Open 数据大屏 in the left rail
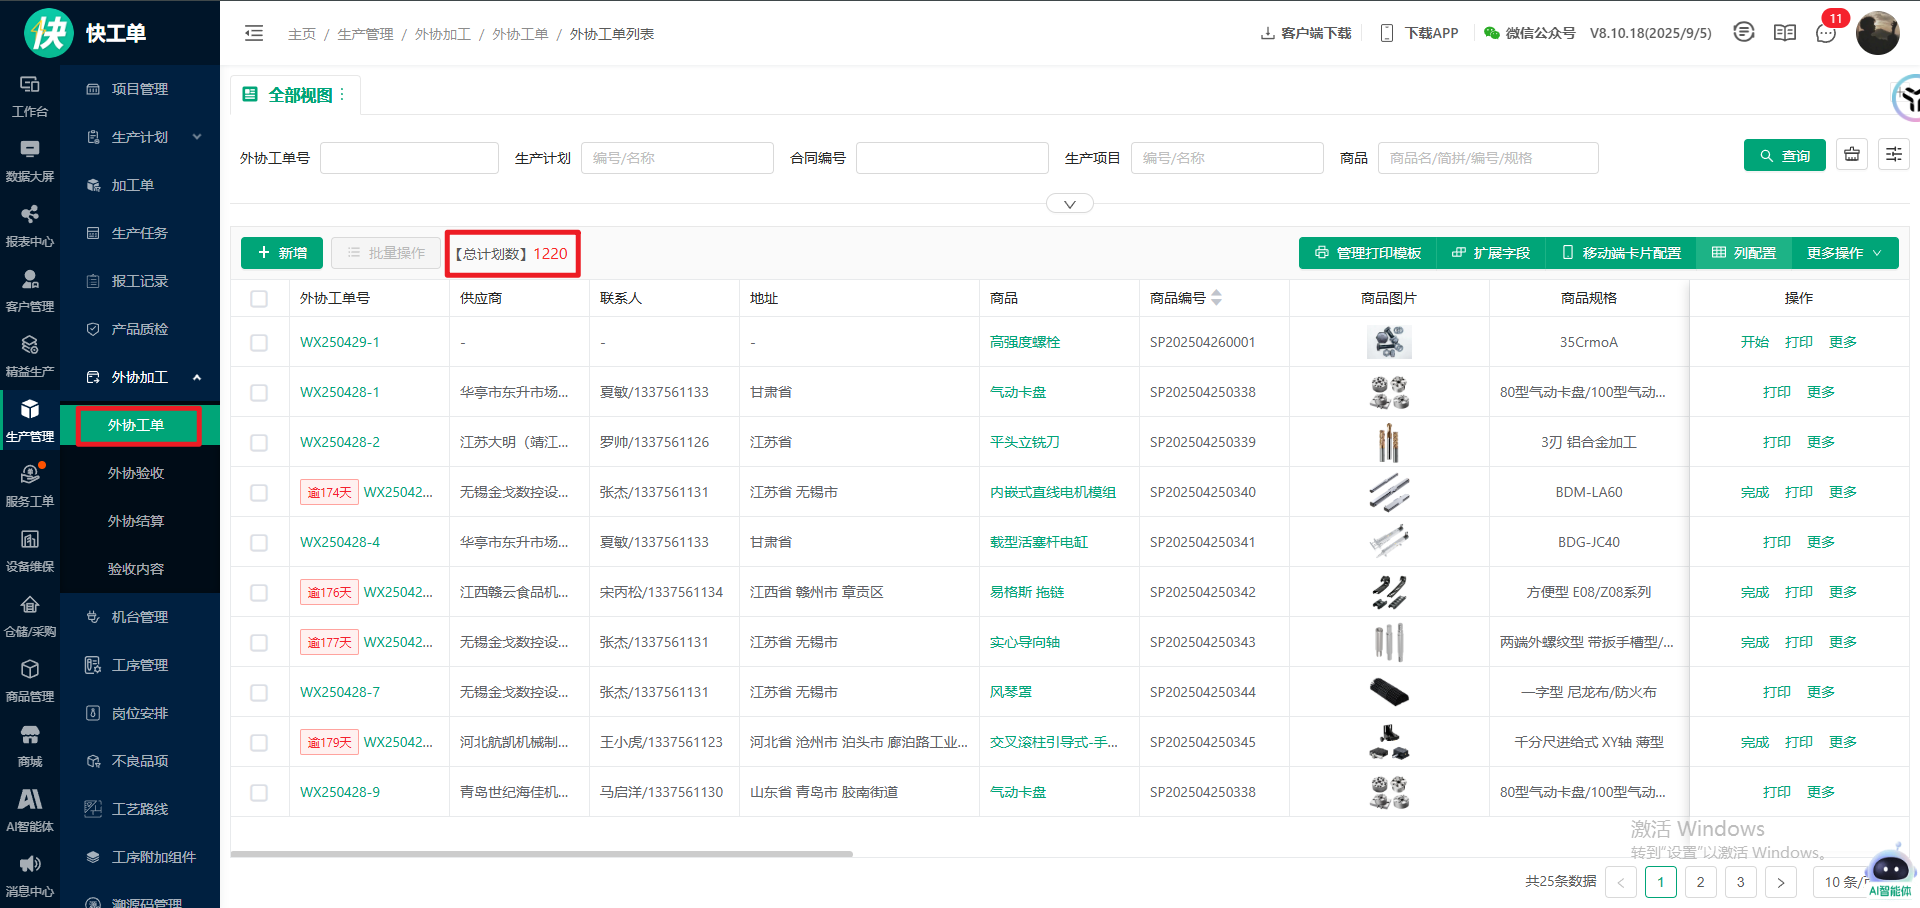1920x908 pixels. [30, 160]
